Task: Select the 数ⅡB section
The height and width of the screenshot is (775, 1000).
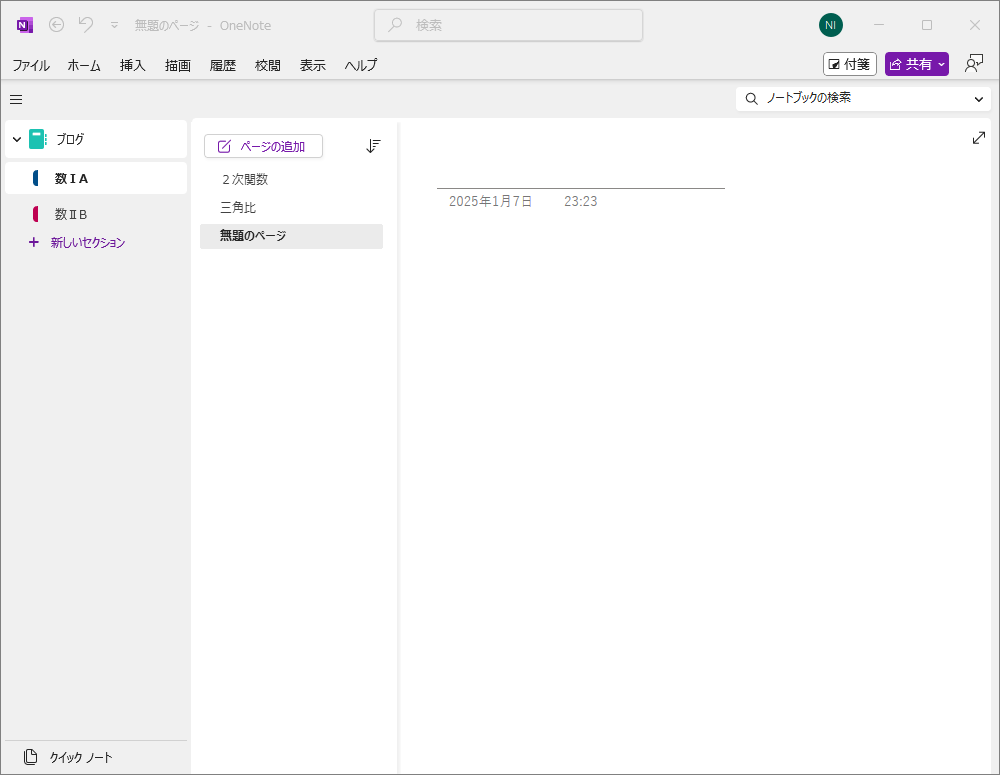Action: coord(71,214)
